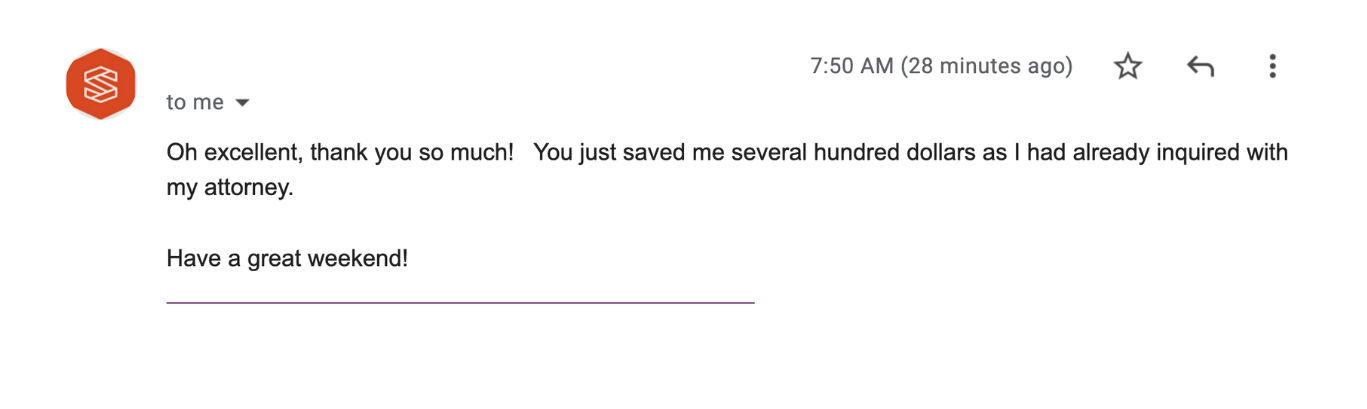Click the "(28 minutes ago)" relative time
The image size is (1367, 409).
click(x=987, y=67)
